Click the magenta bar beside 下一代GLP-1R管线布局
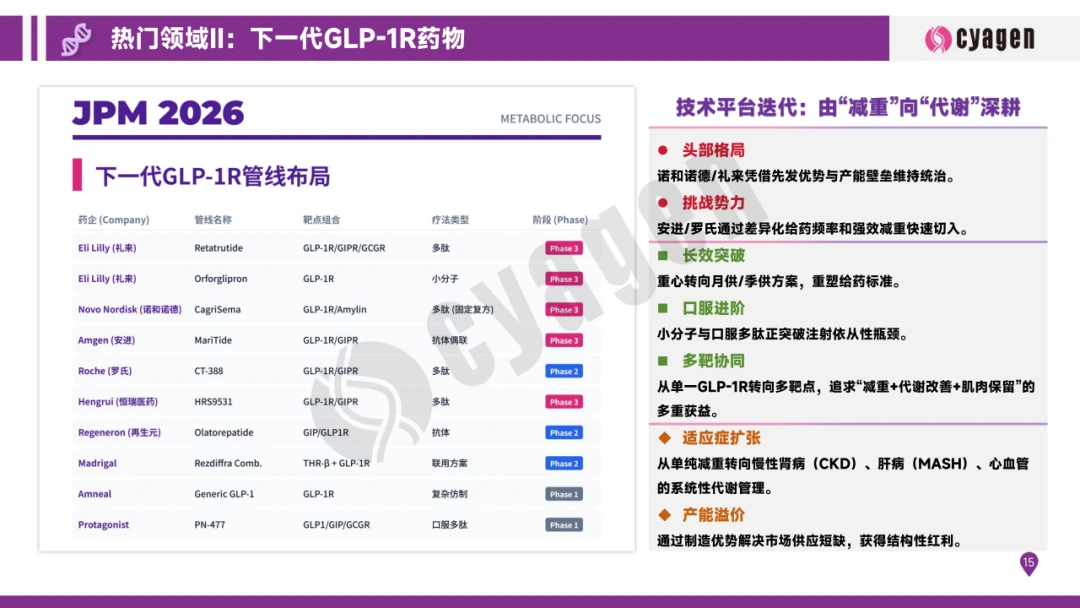The height and width of the screenshot is (608, 1080). click(77, 175)
